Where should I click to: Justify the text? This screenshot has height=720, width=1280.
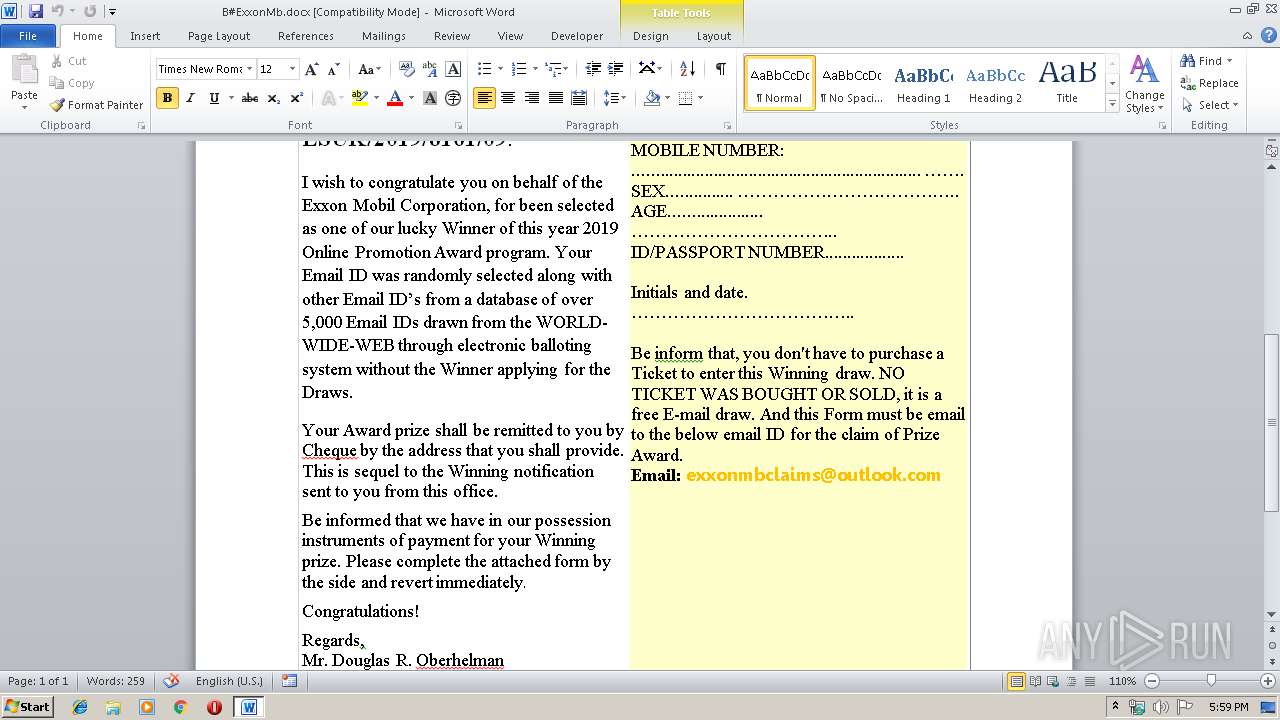point(554,98)
